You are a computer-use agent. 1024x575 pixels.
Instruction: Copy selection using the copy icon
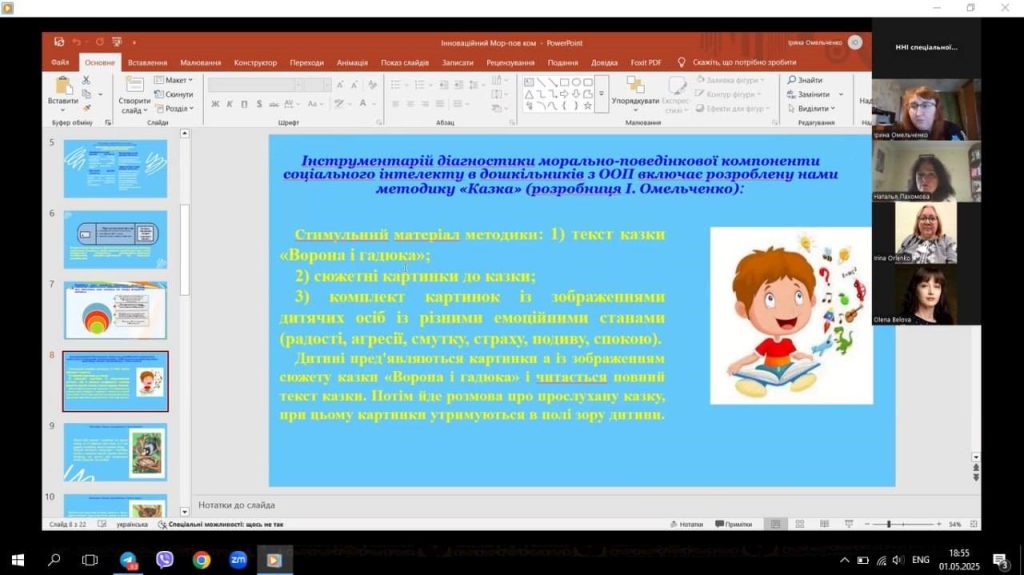click(86, 94)
